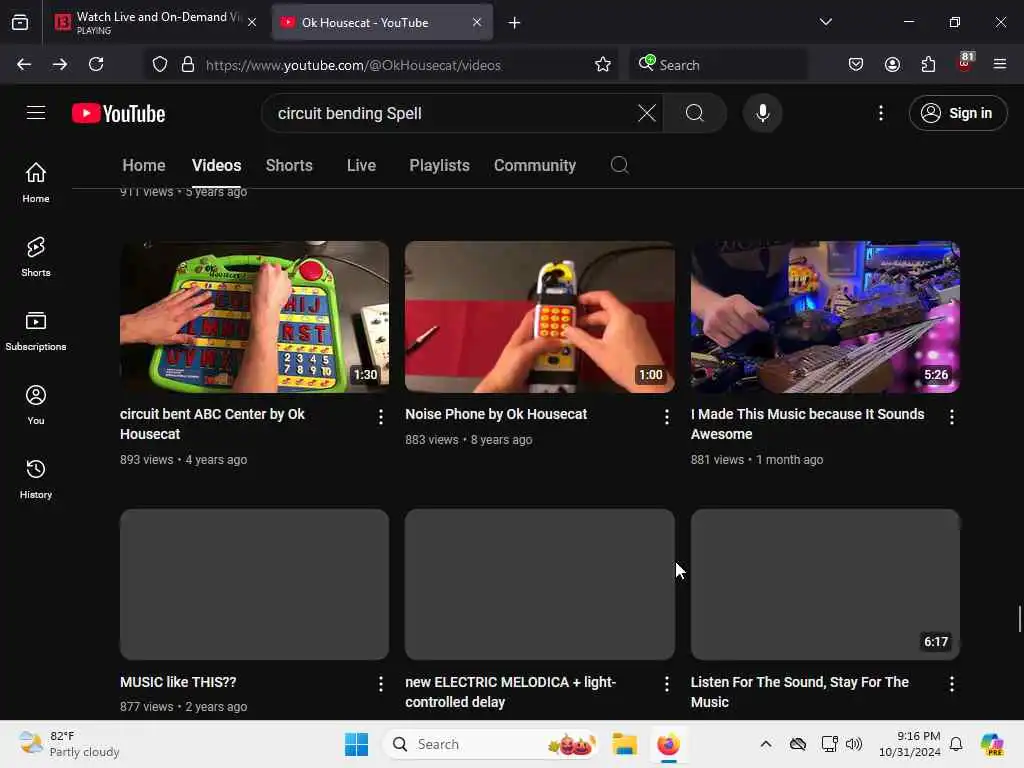
Task: Close the Watch Live and On-Demand tab
Action: [x=252, y=22]
